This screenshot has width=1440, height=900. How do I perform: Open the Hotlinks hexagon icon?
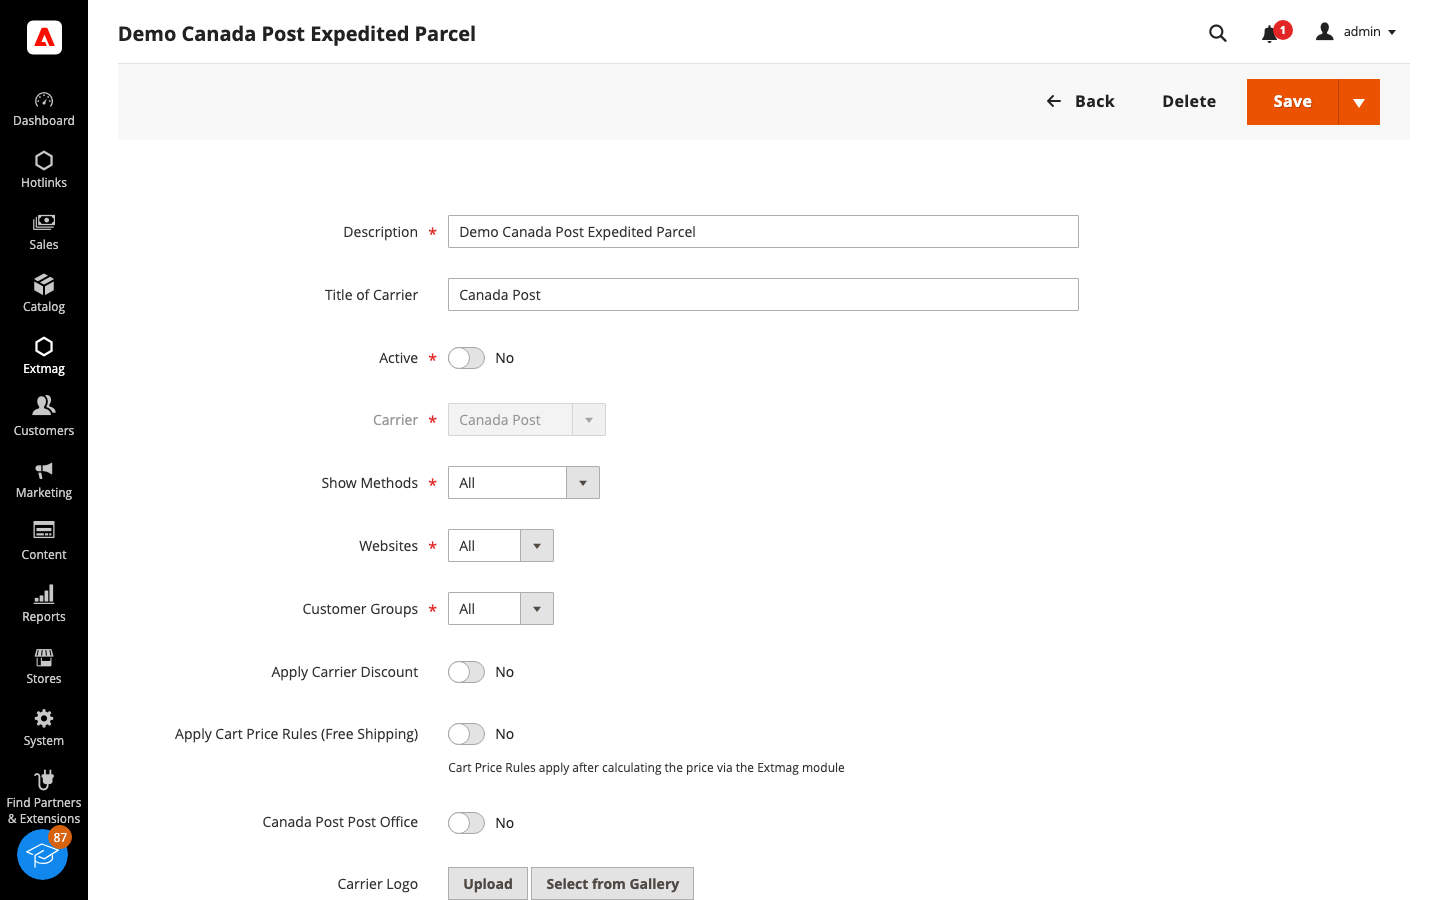44,161
